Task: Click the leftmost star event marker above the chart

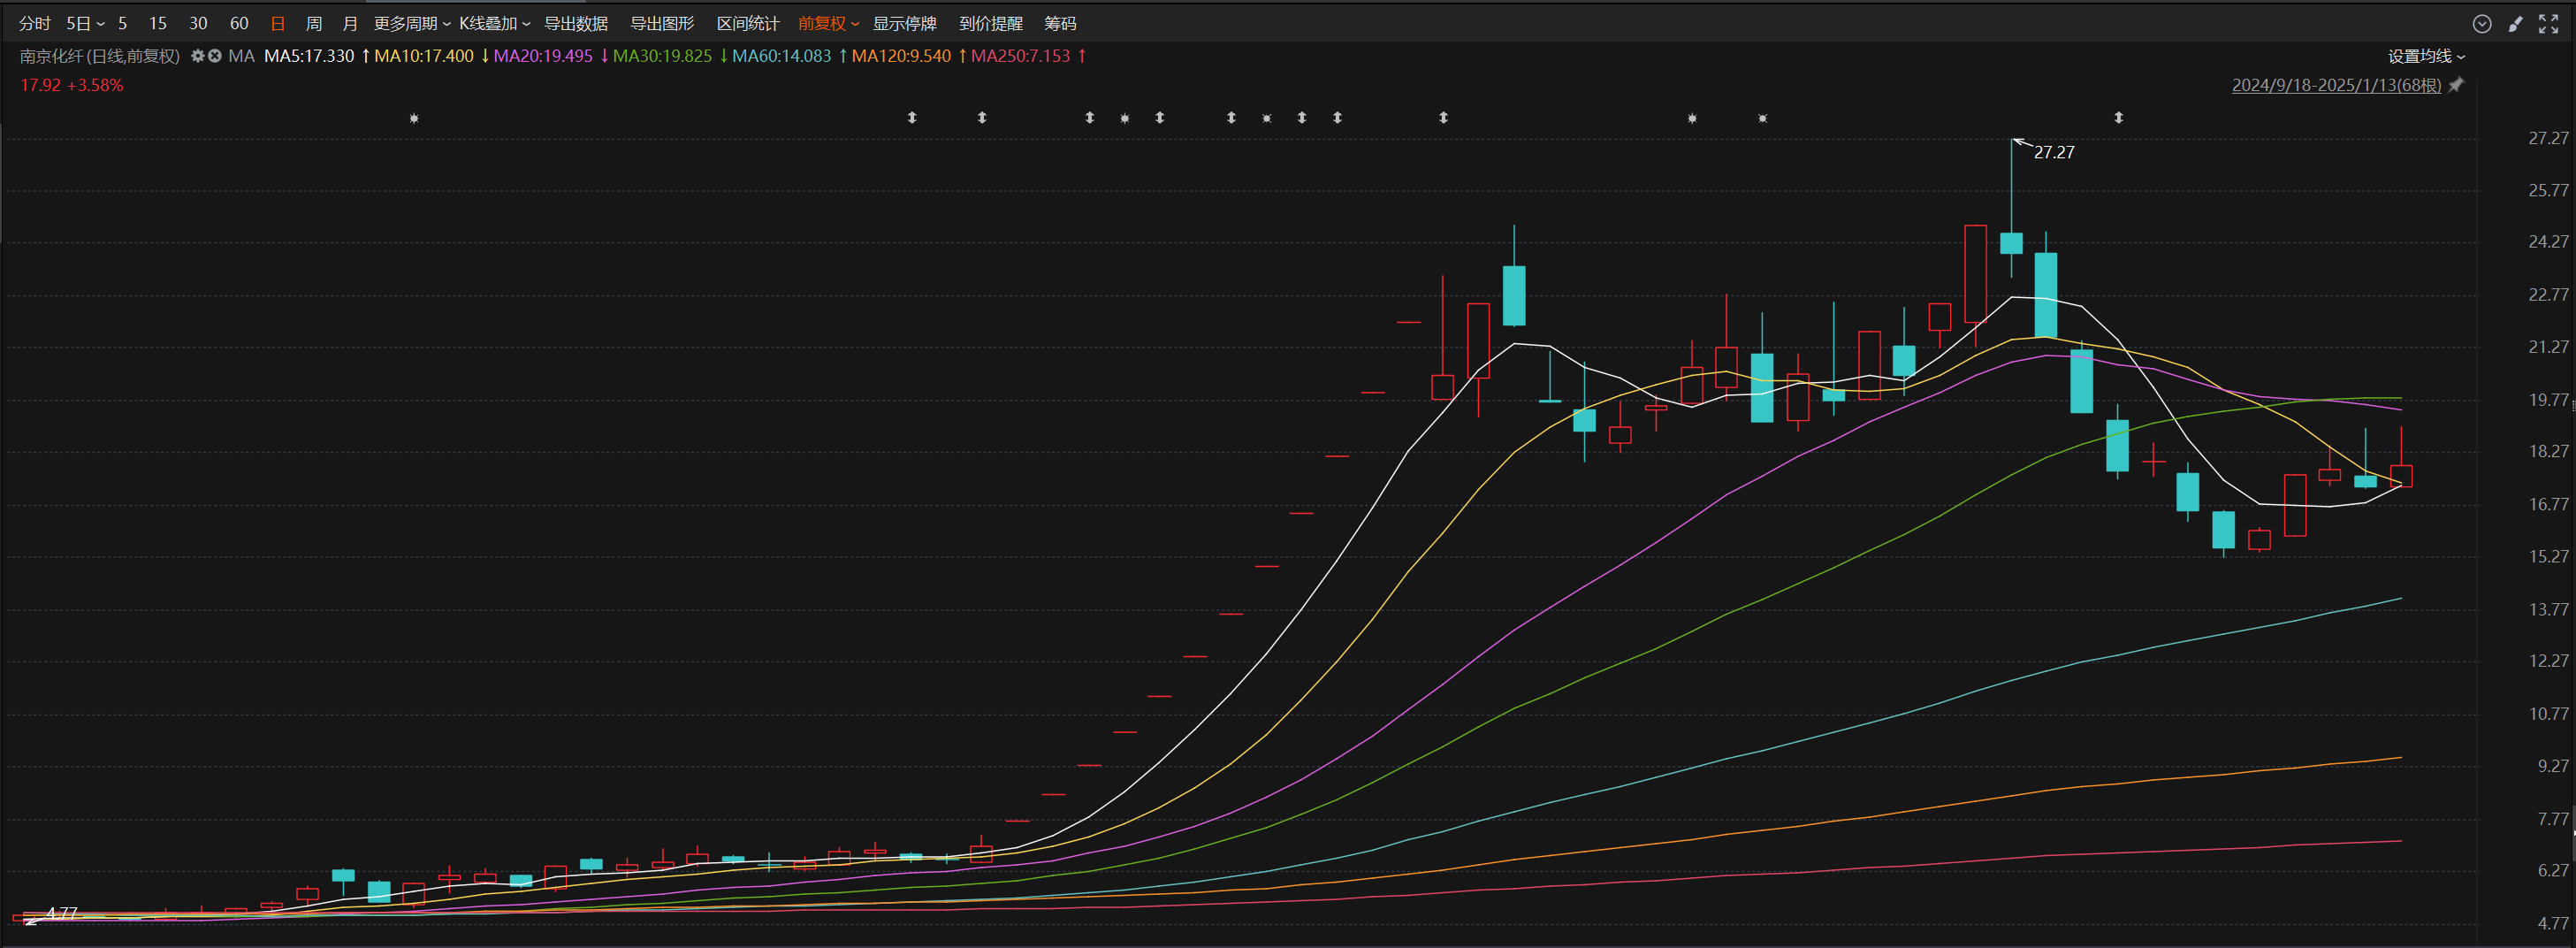Action: click(414, 118)
